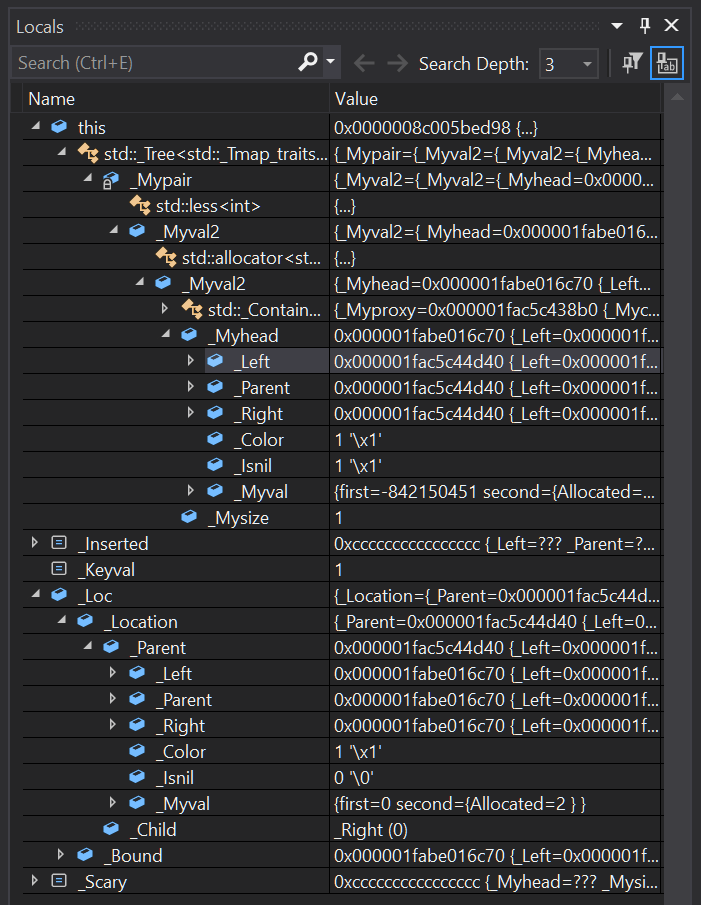Viewport: 701px width, 905px height.
Task: Click the _Mysize value 1
Action: pyautogui.click(x=339, y=518)
